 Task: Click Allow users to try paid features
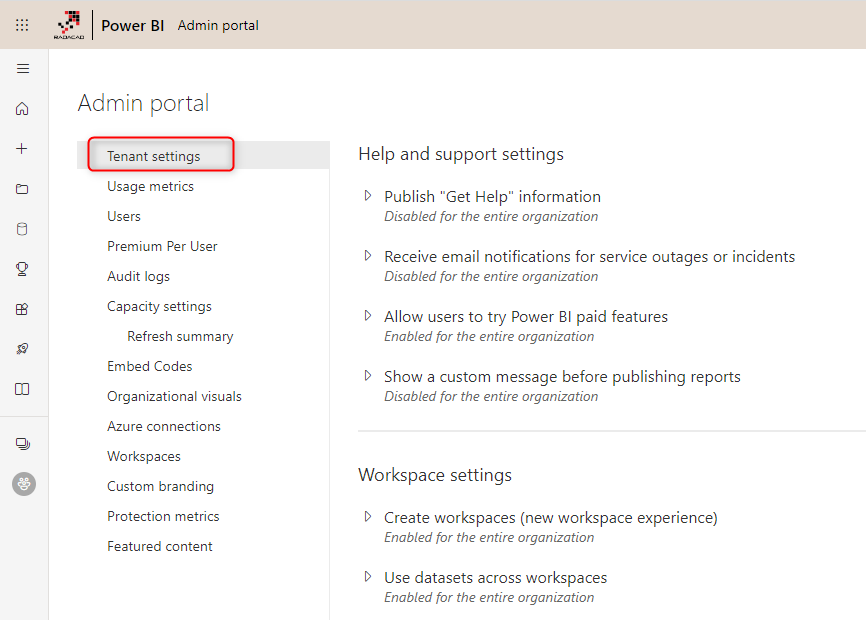525,316
